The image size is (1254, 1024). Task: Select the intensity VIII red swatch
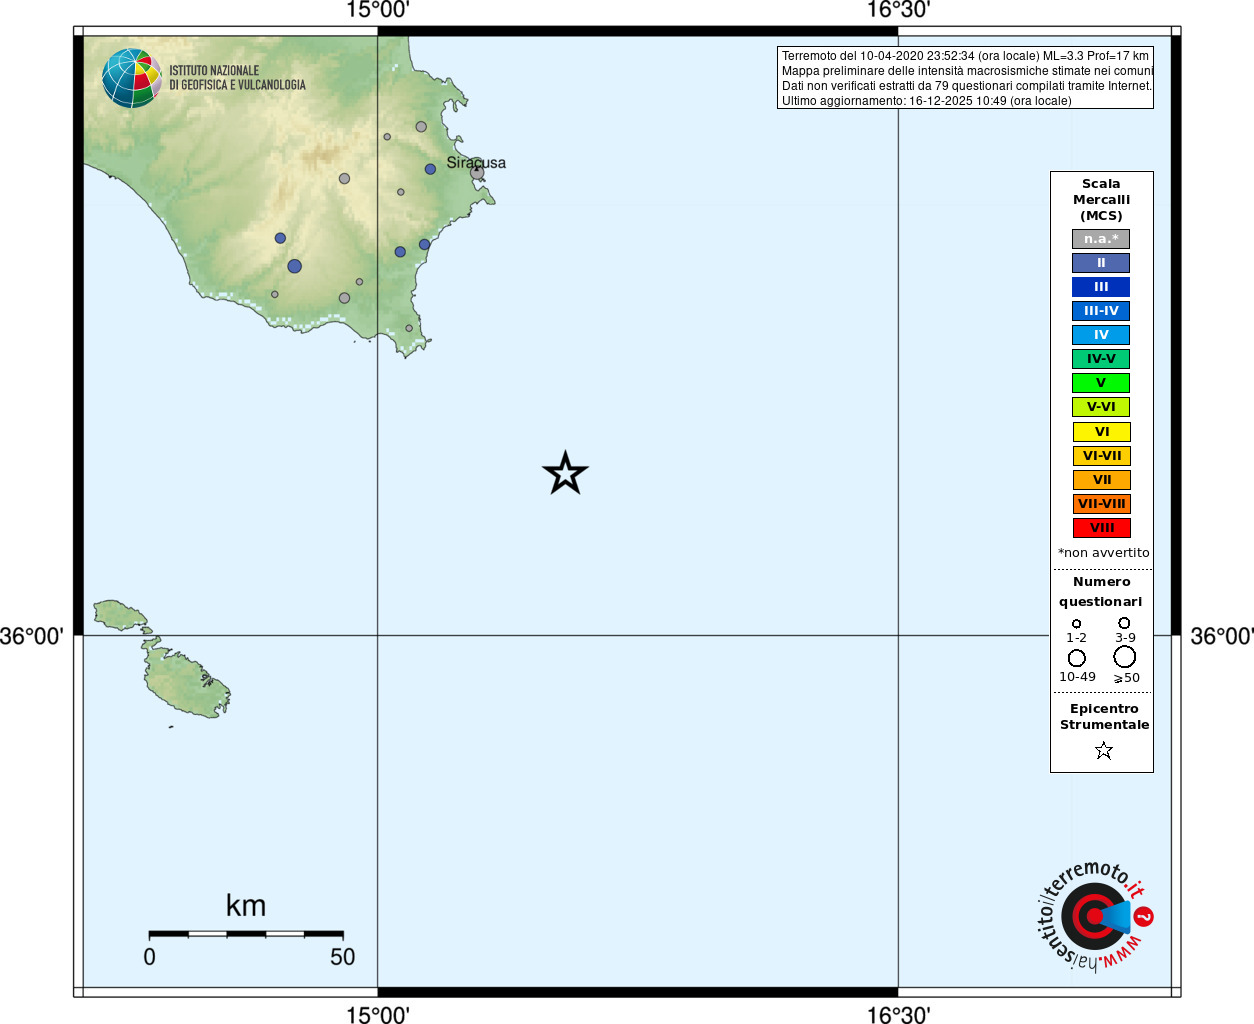pyautogui.click(x=1102, y=528)
